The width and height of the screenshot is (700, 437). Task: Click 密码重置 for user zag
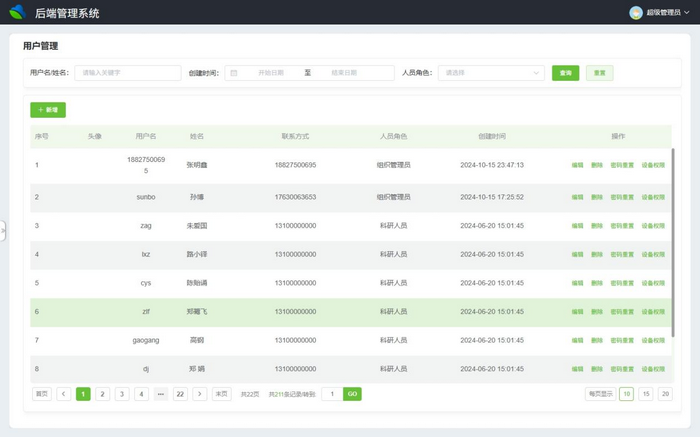click(x=622, y=226)
